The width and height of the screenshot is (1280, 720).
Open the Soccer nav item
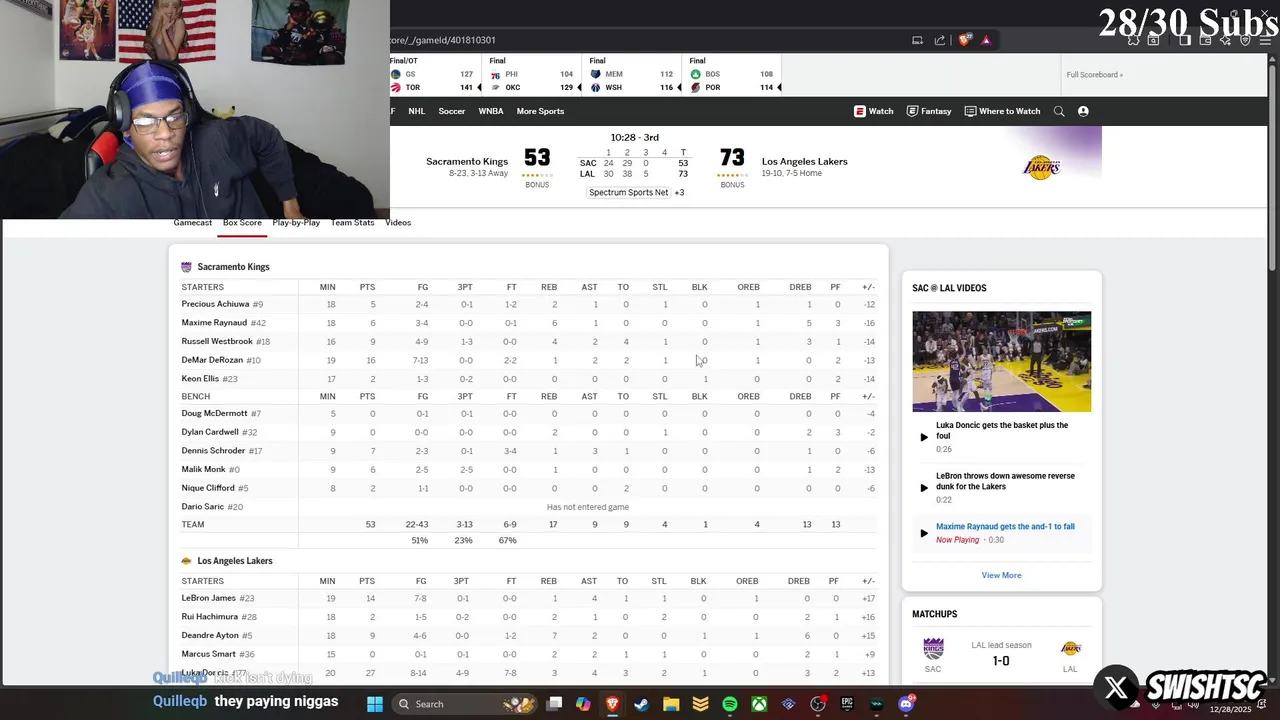(x=451, y=111)
